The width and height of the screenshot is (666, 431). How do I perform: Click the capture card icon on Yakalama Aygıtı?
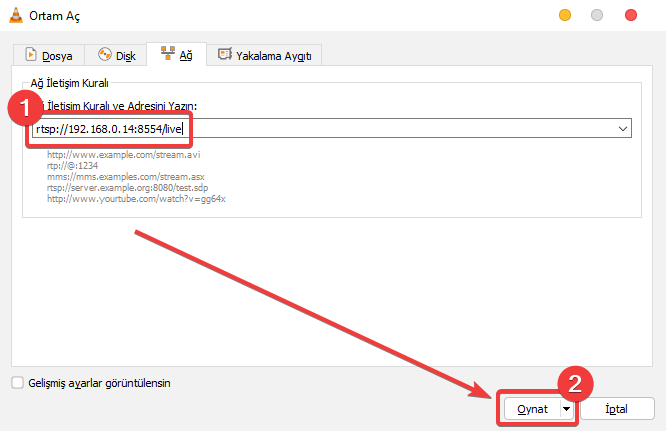click(225, 54)
